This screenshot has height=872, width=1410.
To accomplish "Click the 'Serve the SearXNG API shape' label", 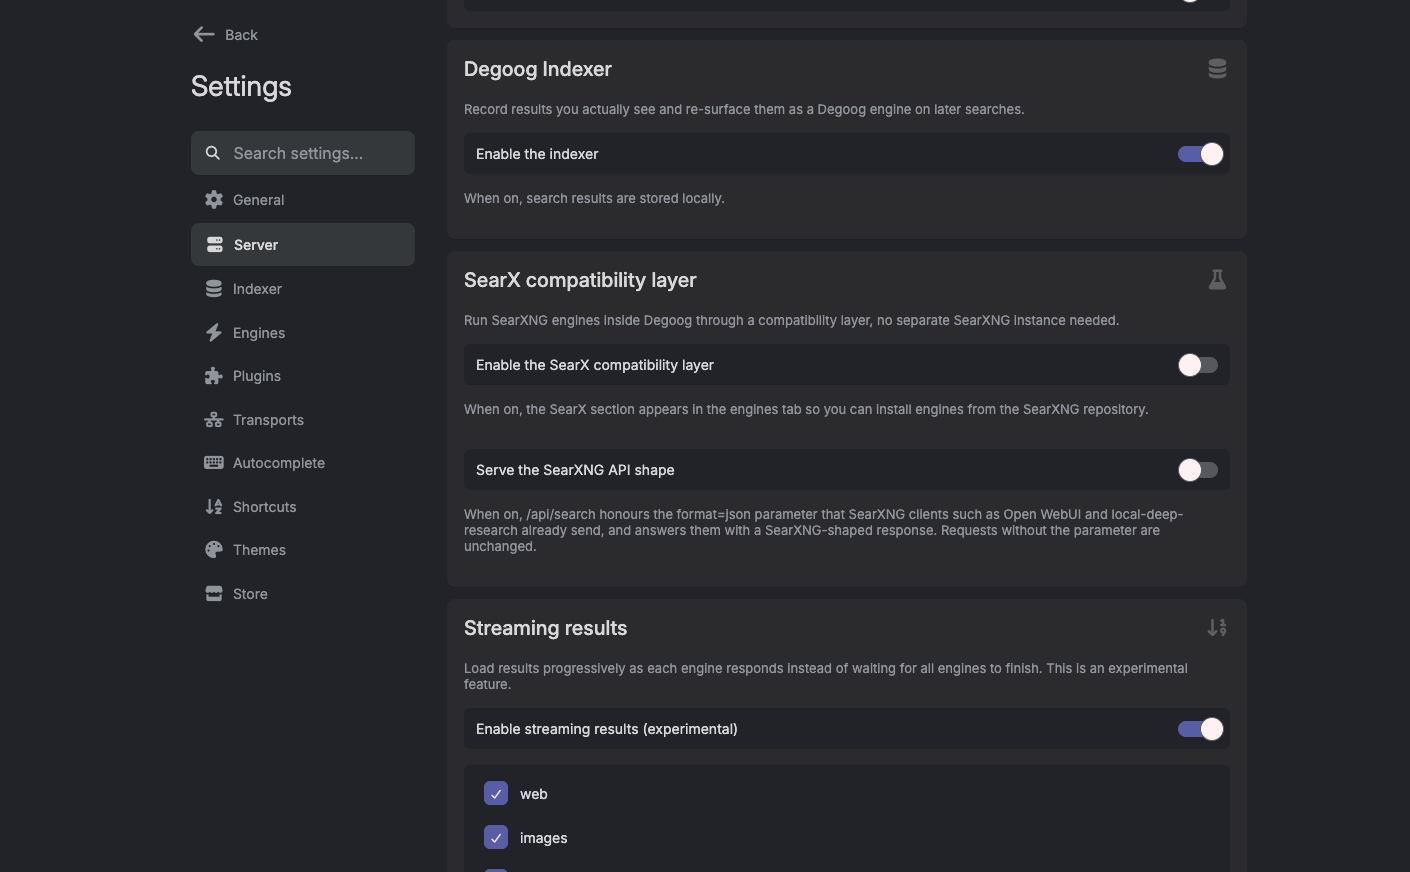I will point(575,470).
